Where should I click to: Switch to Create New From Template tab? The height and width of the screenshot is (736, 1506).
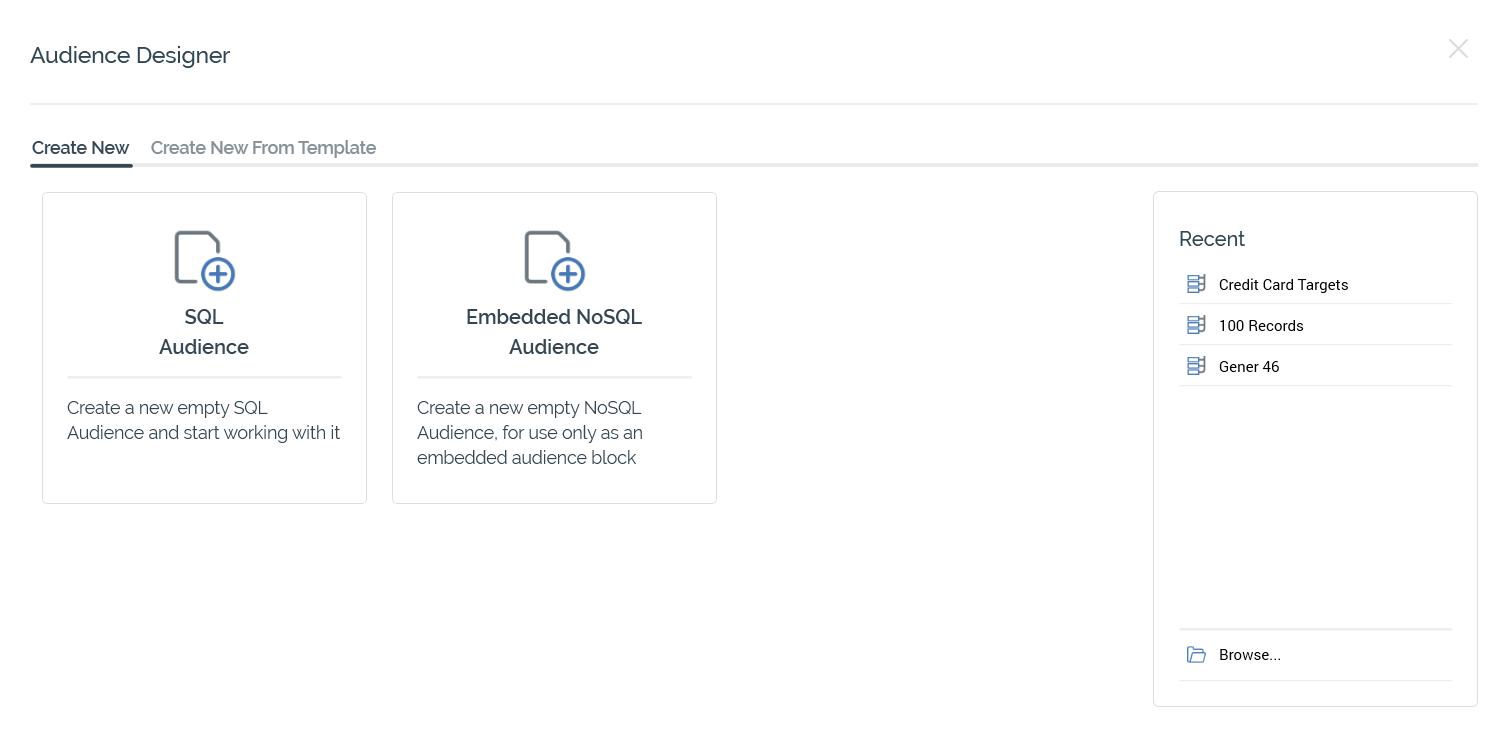pyautogui.click(x=263, y=148)
